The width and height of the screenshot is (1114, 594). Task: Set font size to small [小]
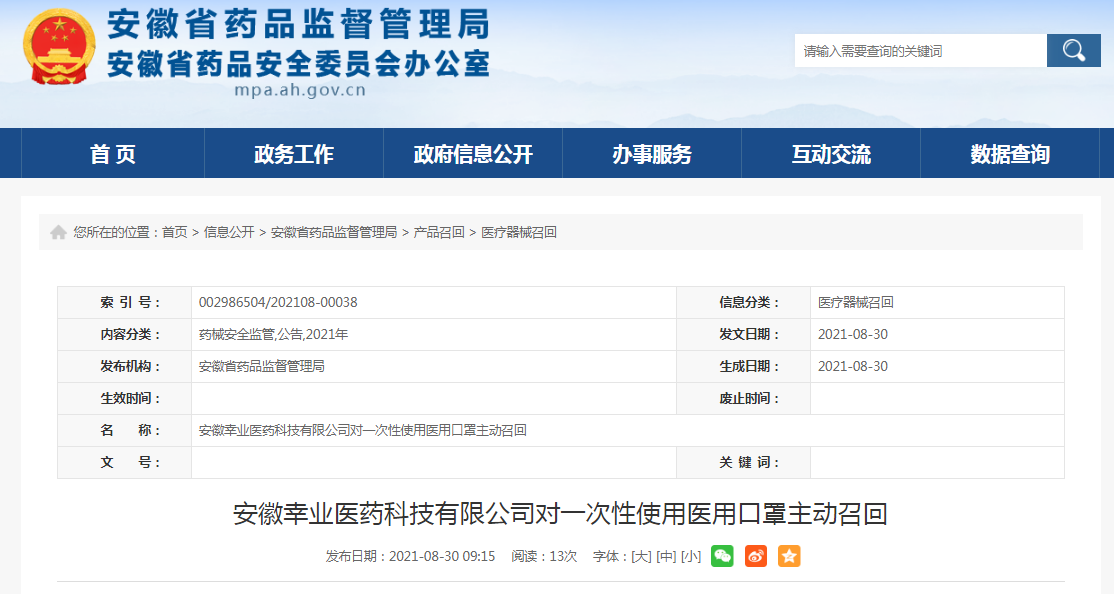point(691,556)
